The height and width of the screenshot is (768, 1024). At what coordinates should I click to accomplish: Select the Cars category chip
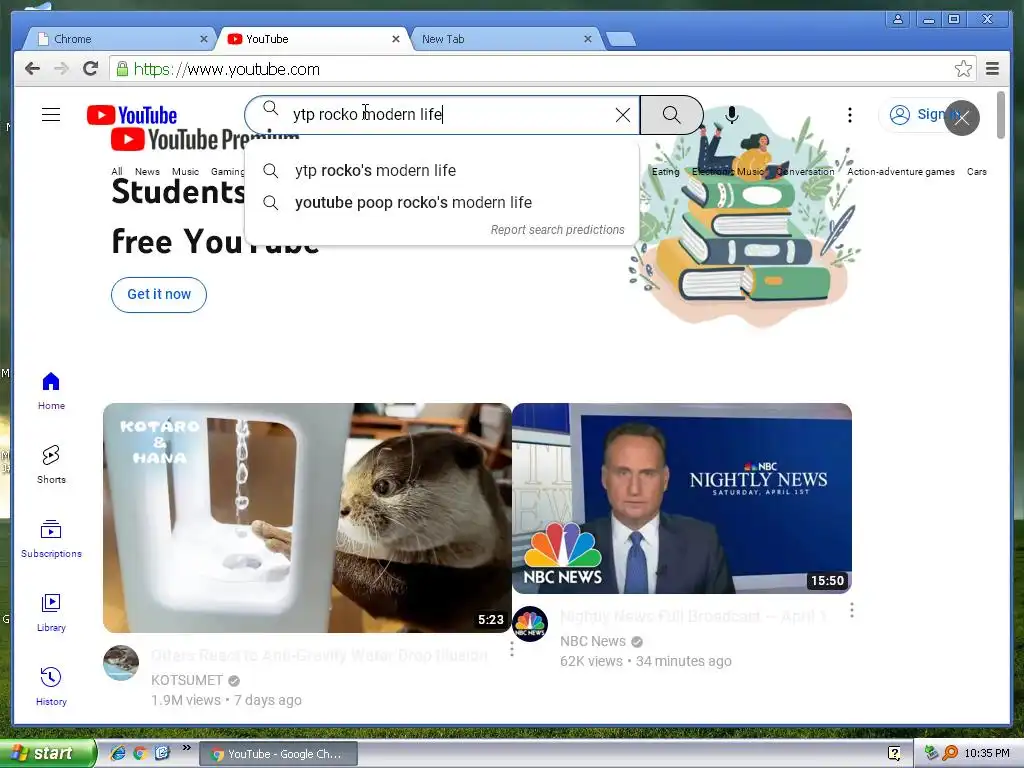point(976,172)
